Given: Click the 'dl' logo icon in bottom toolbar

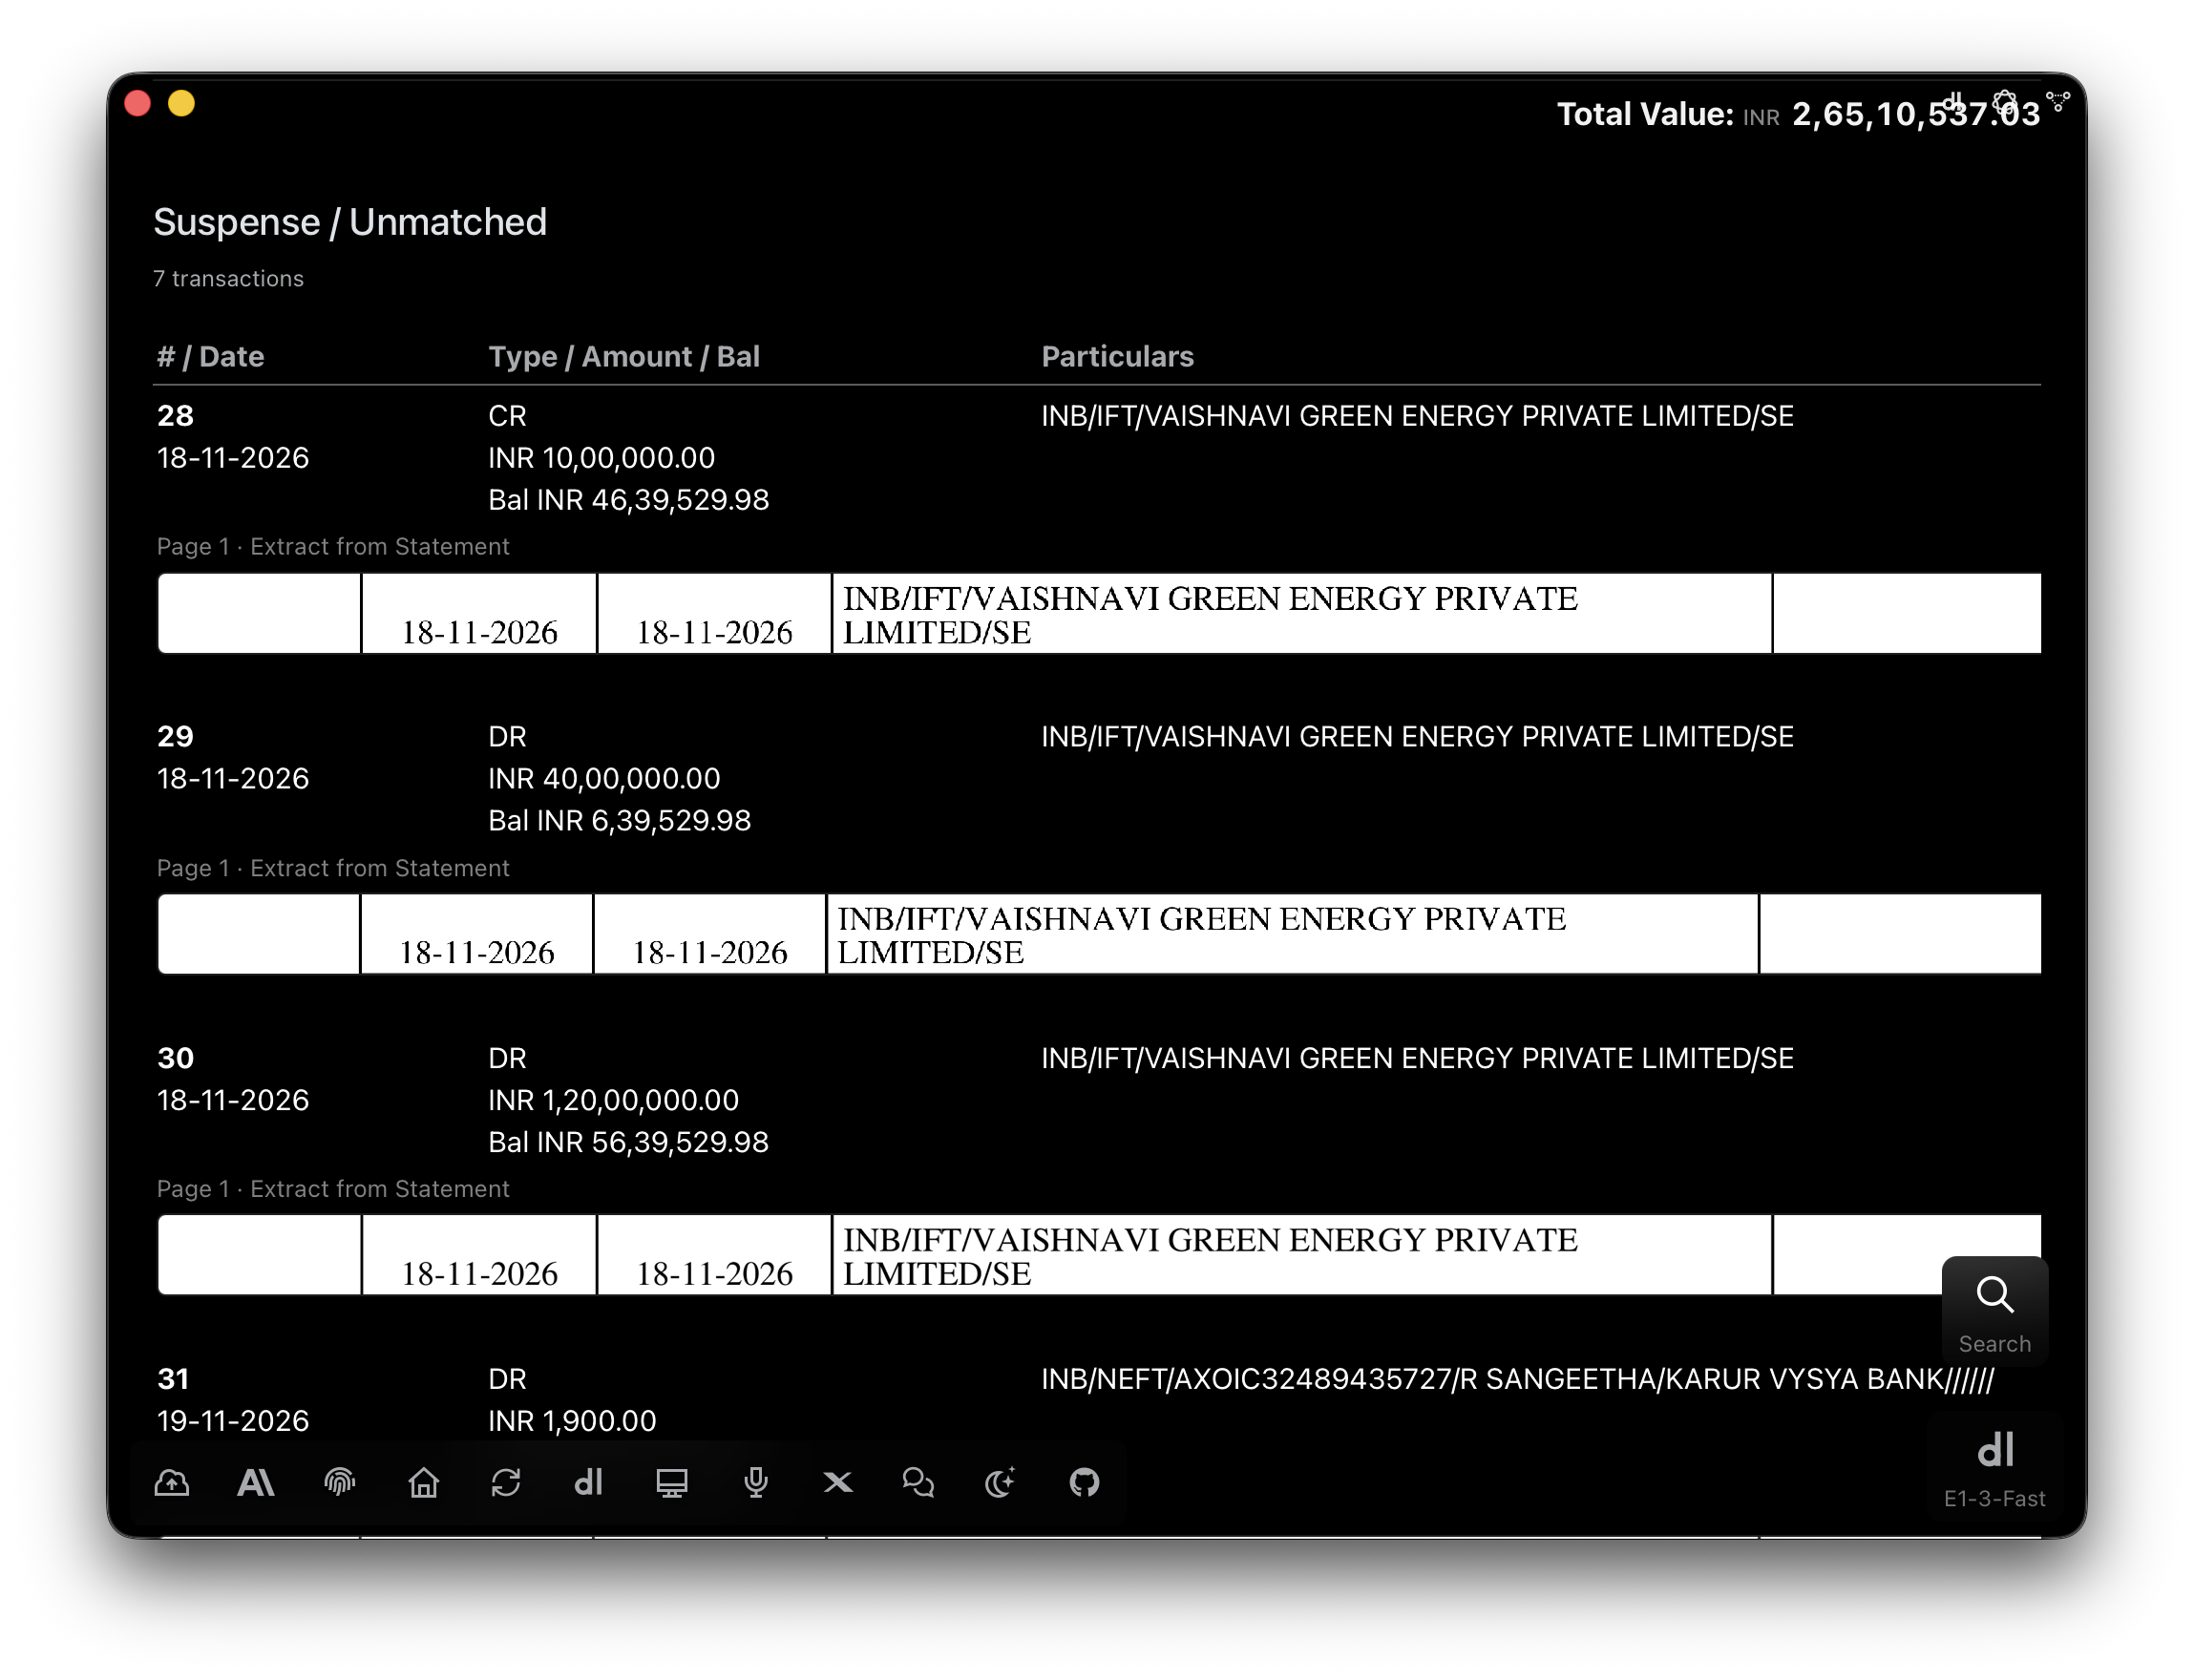Looking at the screenshot, I should click(588, 1482).
